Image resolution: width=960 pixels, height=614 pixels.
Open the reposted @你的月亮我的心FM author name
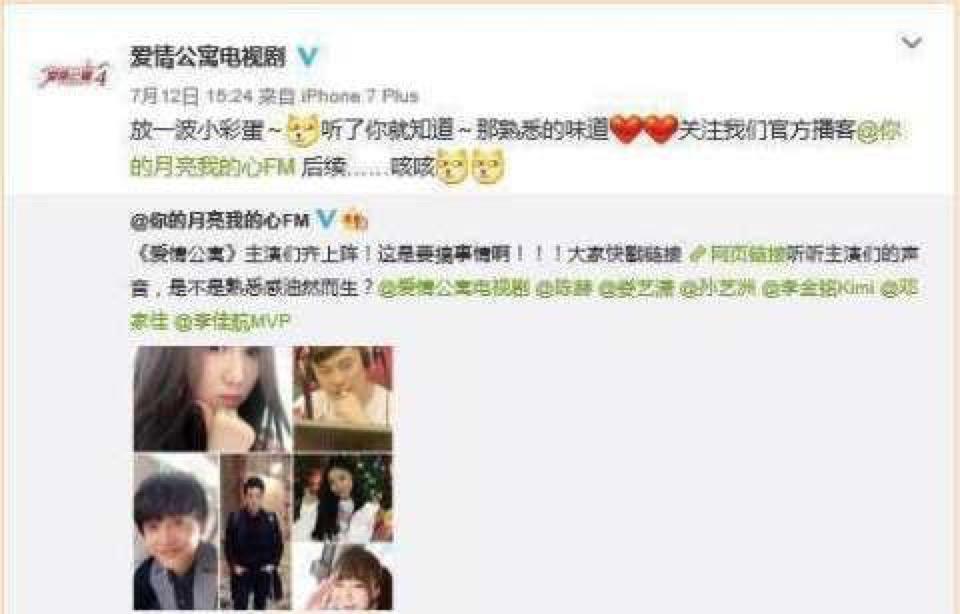click(x=219, y=220)
